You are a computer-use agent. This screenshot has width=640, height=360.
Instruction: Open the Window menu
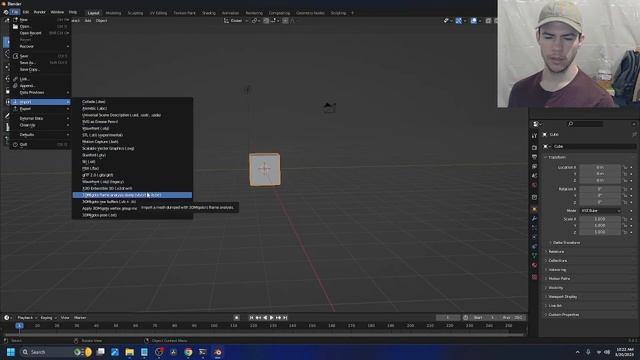tap(57, 12)
